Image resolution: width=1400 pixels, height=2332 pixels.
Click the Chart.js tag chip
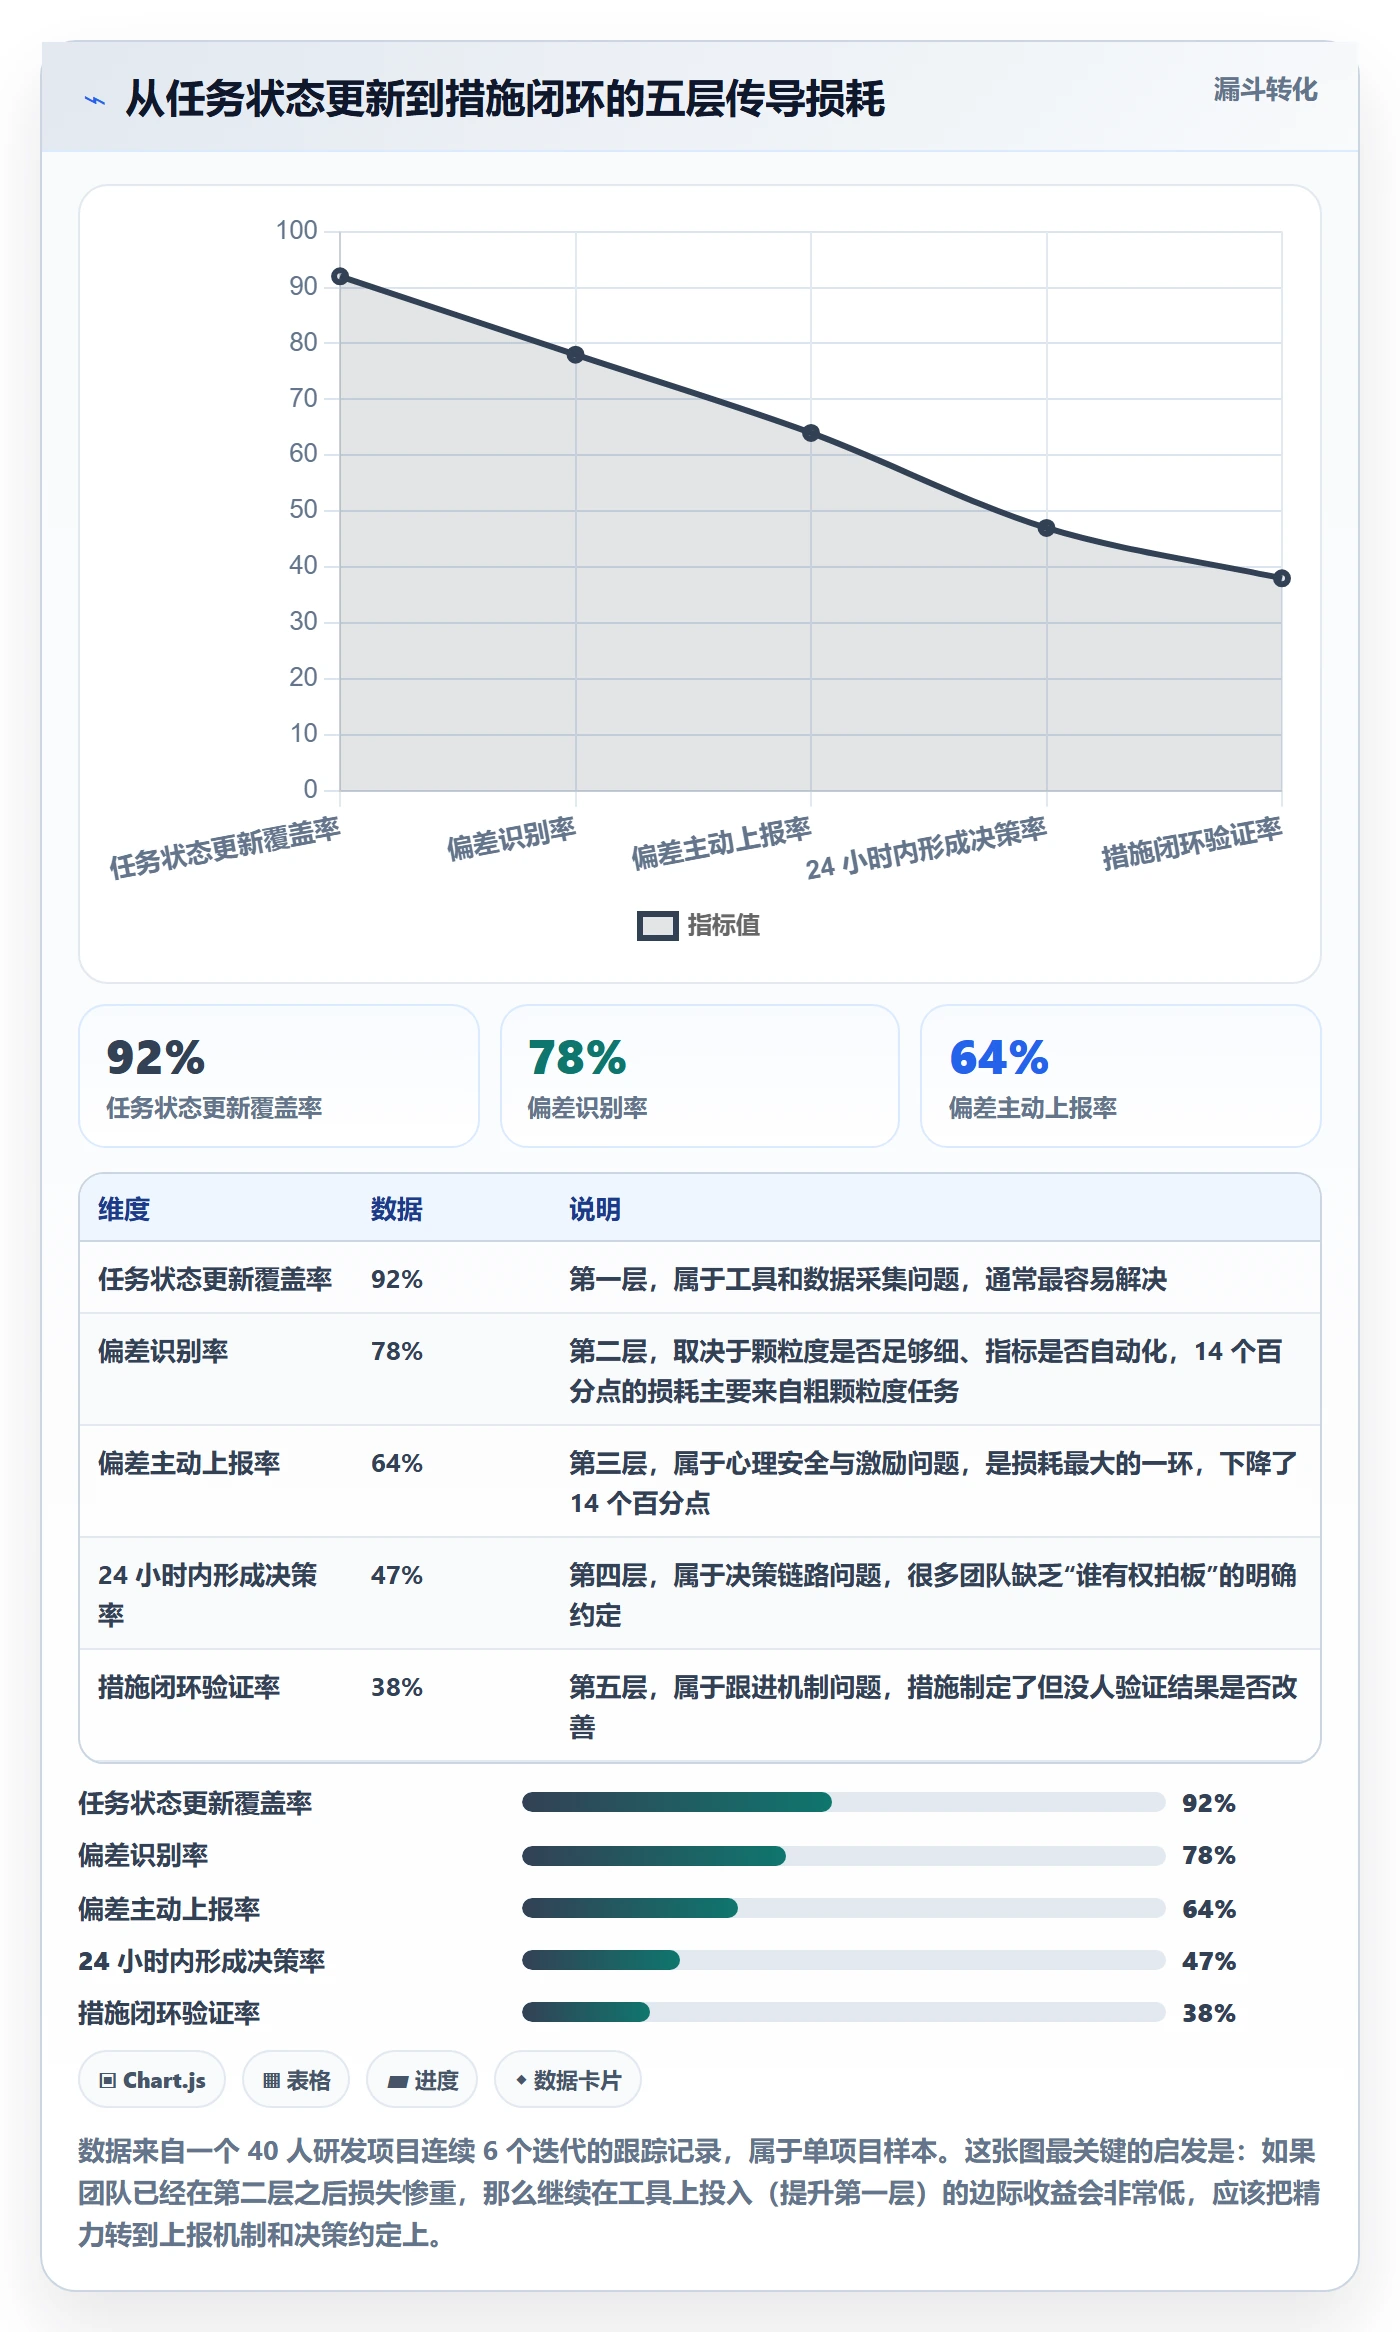pyautogui.click(x=152, y=2080)
